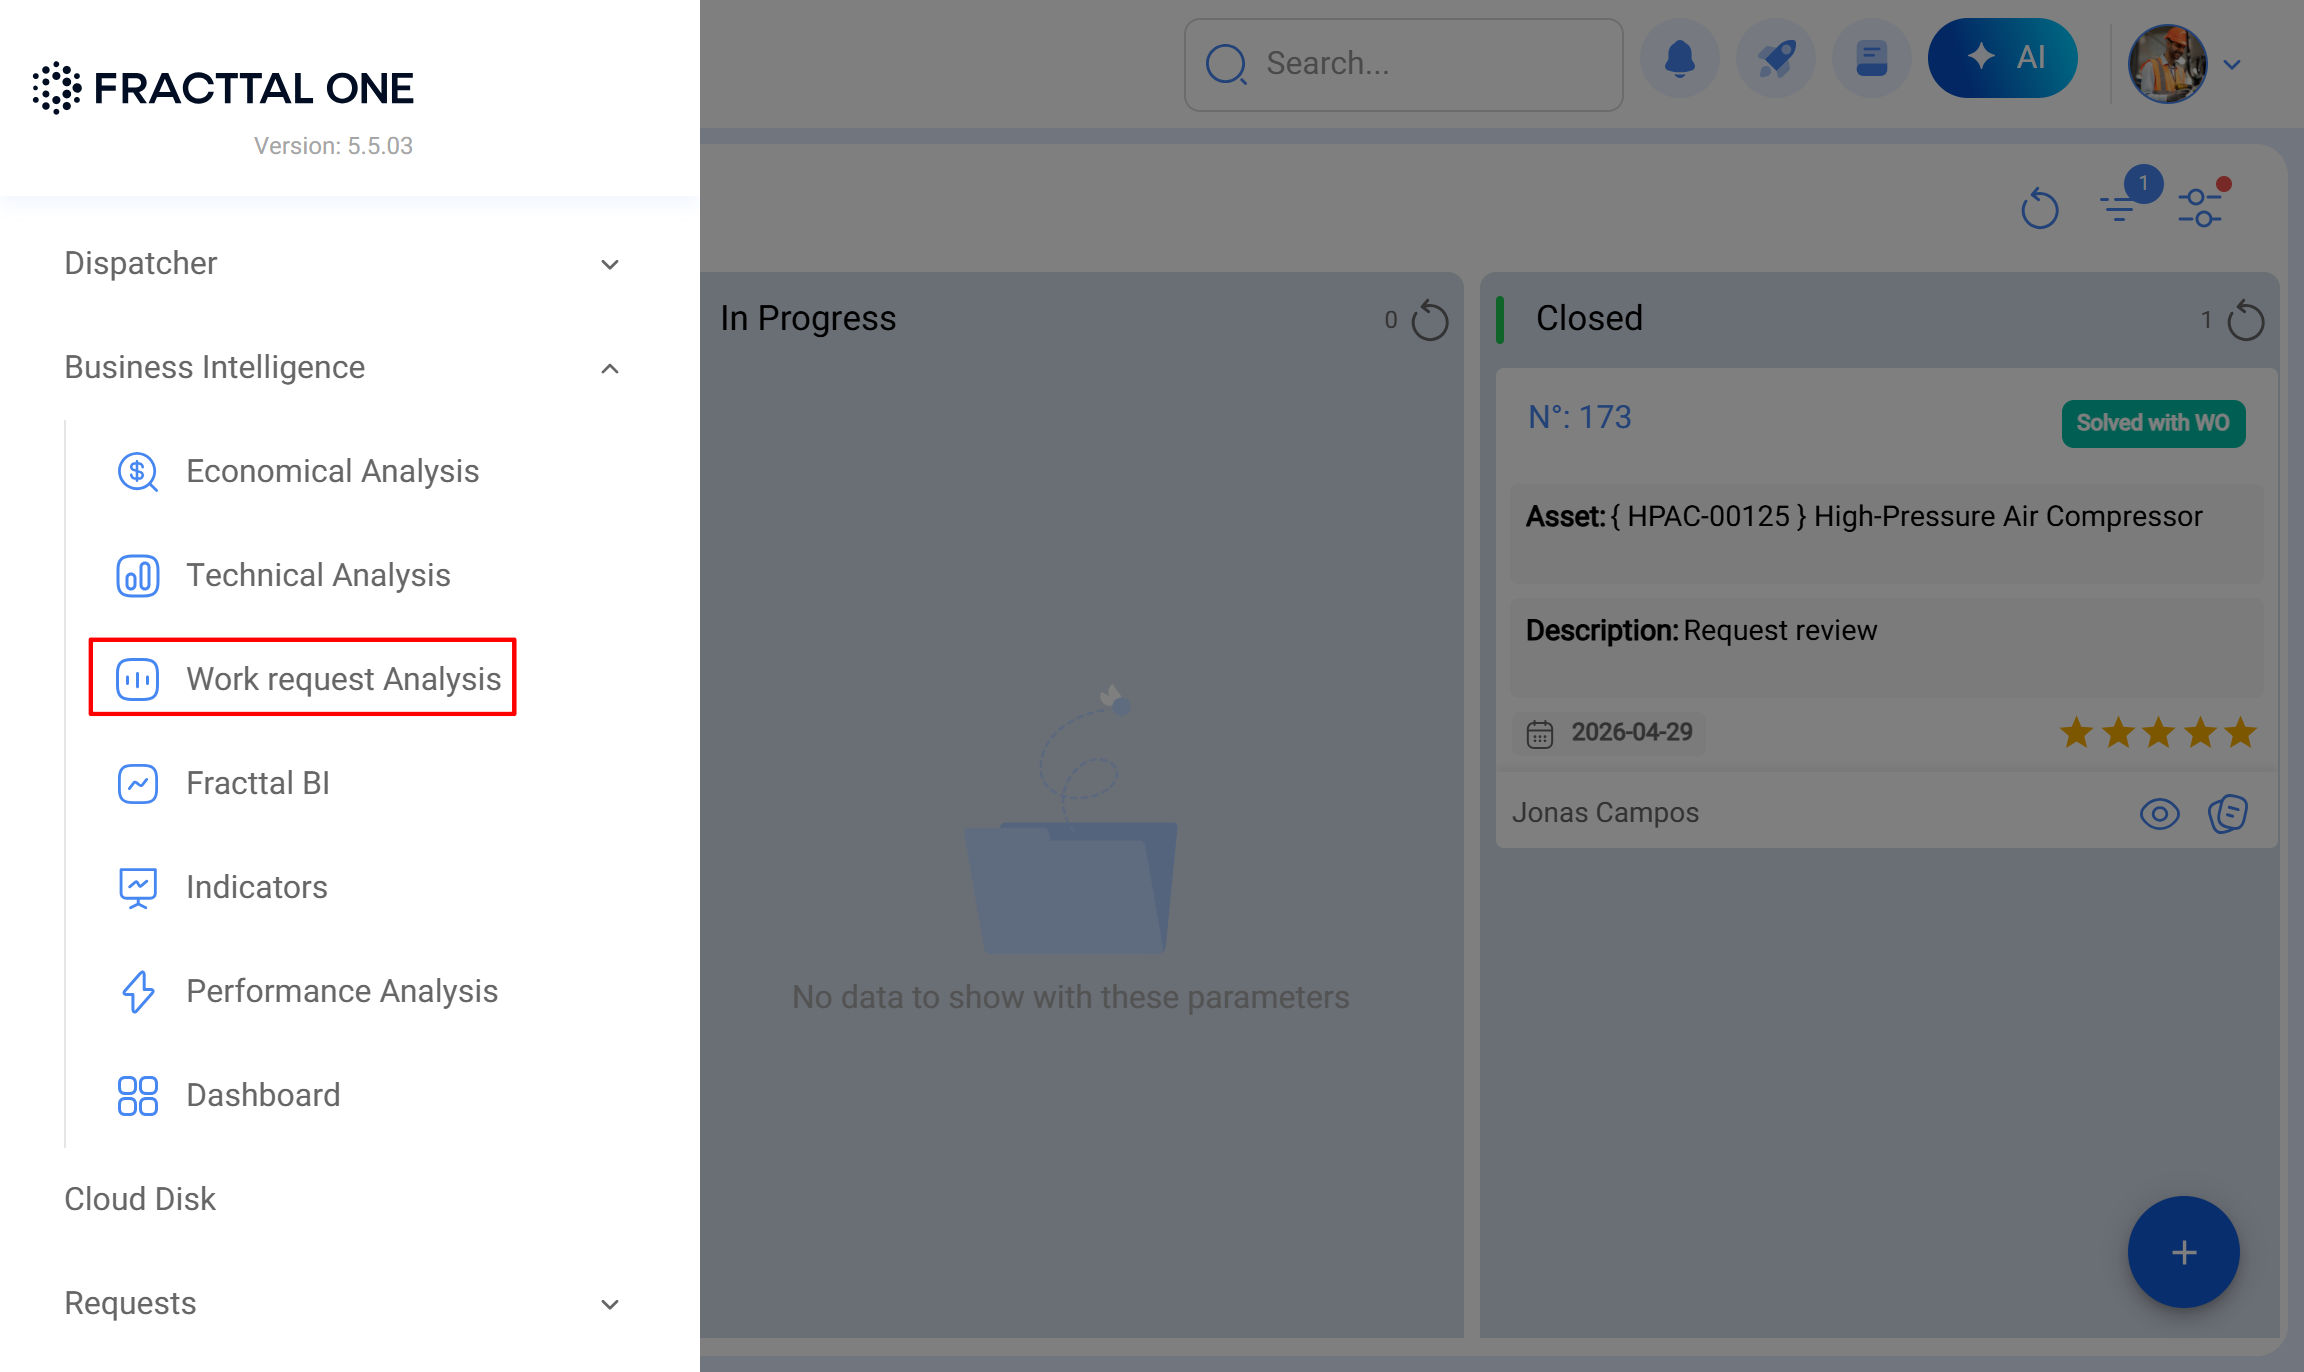Refresh the Closed column
The image size is (2304, 1372).
tap(2246, 321)
